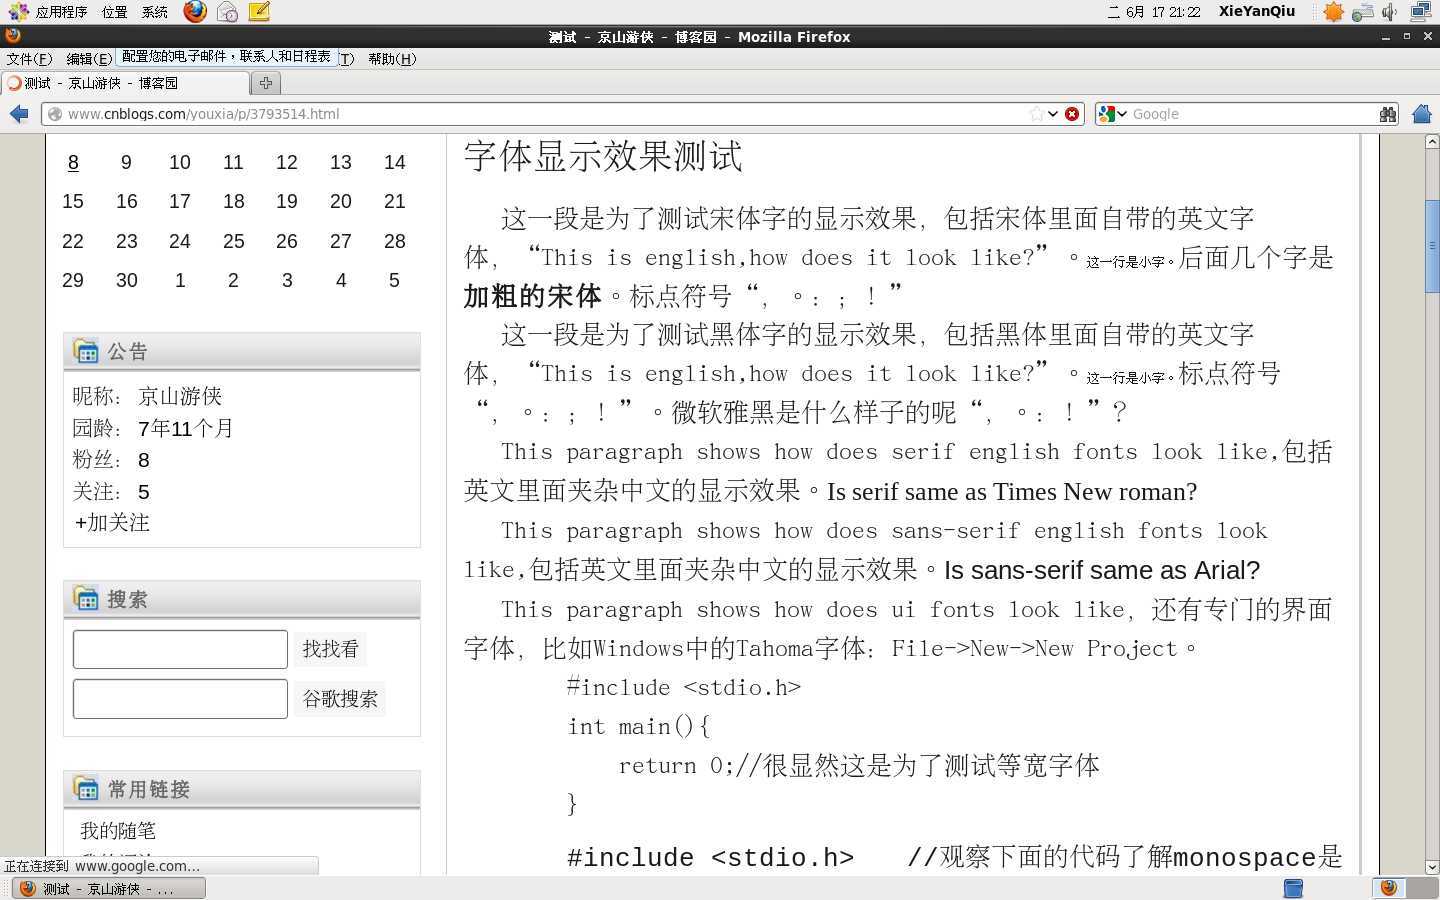The height and width of the screenshot is (900, 1440).
Task: Open the network connection tray icon
Action: pyautogui.click(x=1362, y=12)
